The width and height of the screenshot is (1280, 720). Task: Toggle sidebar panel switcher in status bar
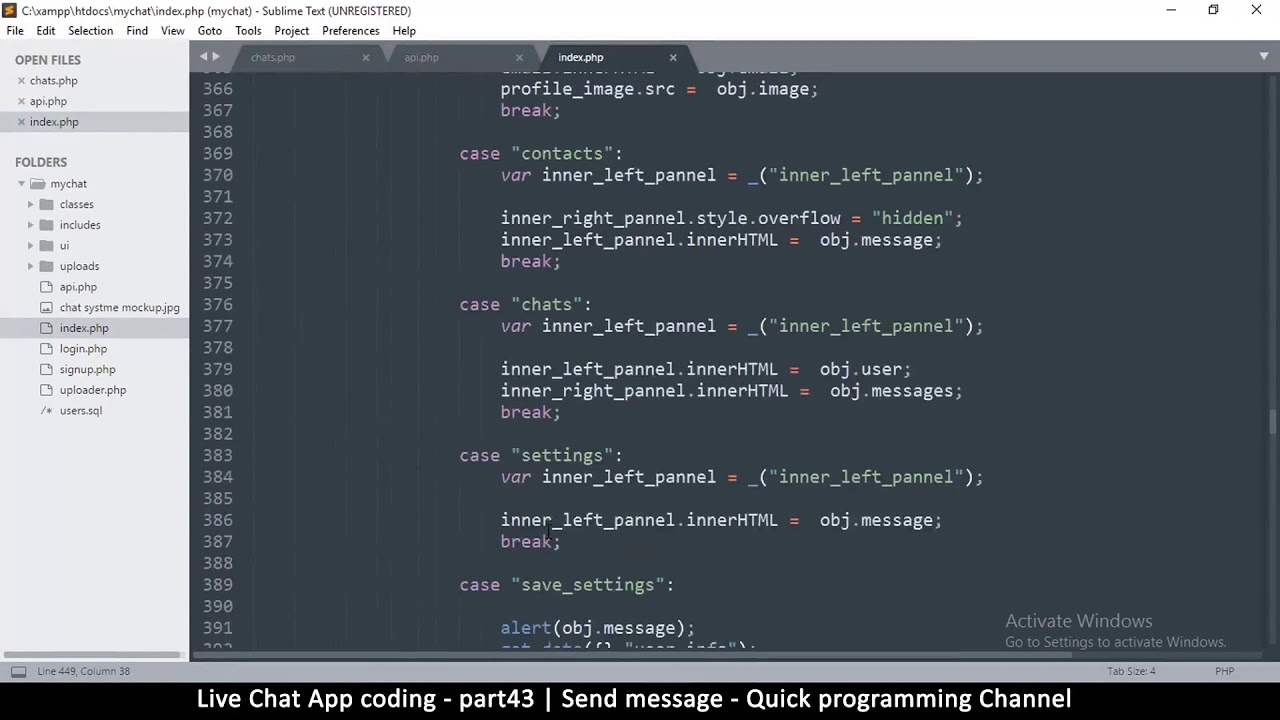[18, 671]
